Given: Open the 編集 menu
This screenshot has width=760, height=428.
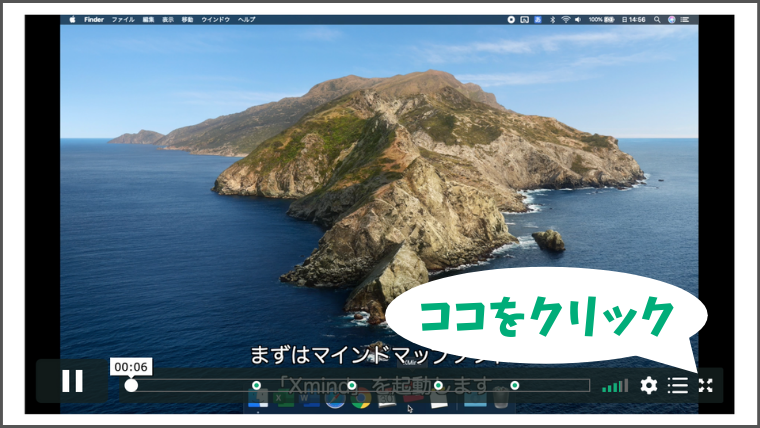Looking at the screenshot, I should (148, 19).
